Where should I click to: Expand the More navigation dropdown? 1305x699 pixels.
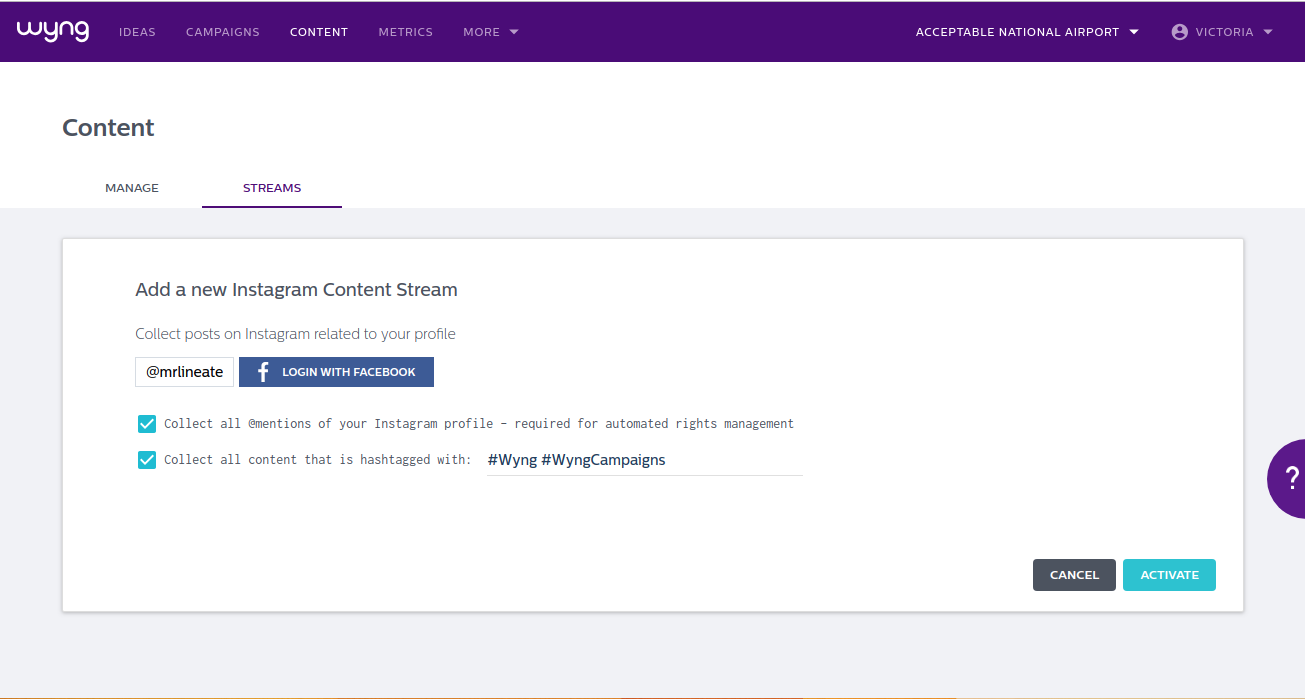tap(491, 32)
